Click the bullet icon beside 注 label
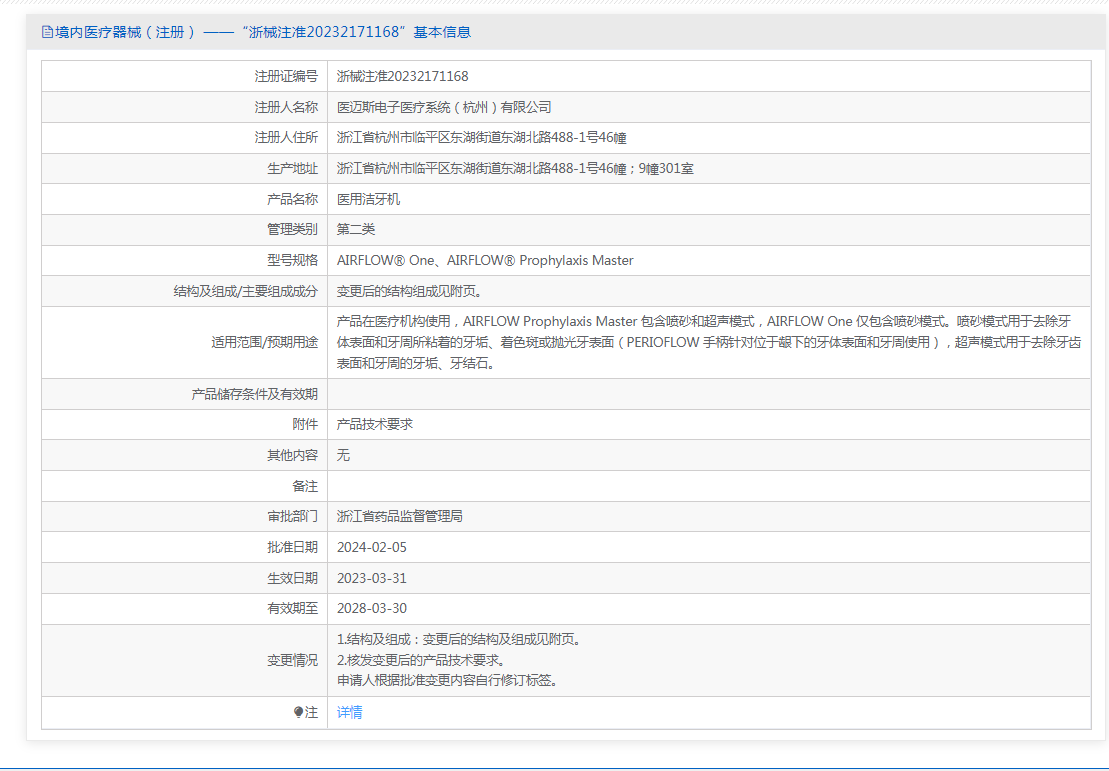1109x771 pixels. [298, 712]
